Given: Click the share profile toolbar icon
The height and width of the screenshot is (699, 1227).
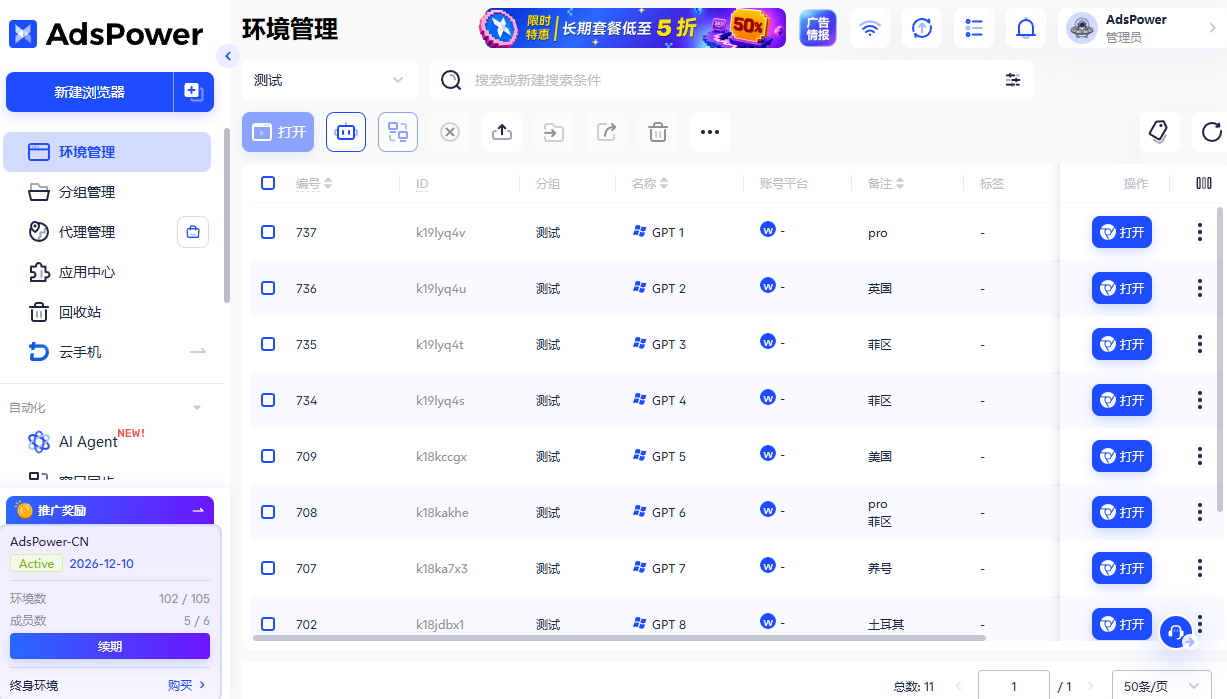Looking at the screenshot, I should click(606, 132).
